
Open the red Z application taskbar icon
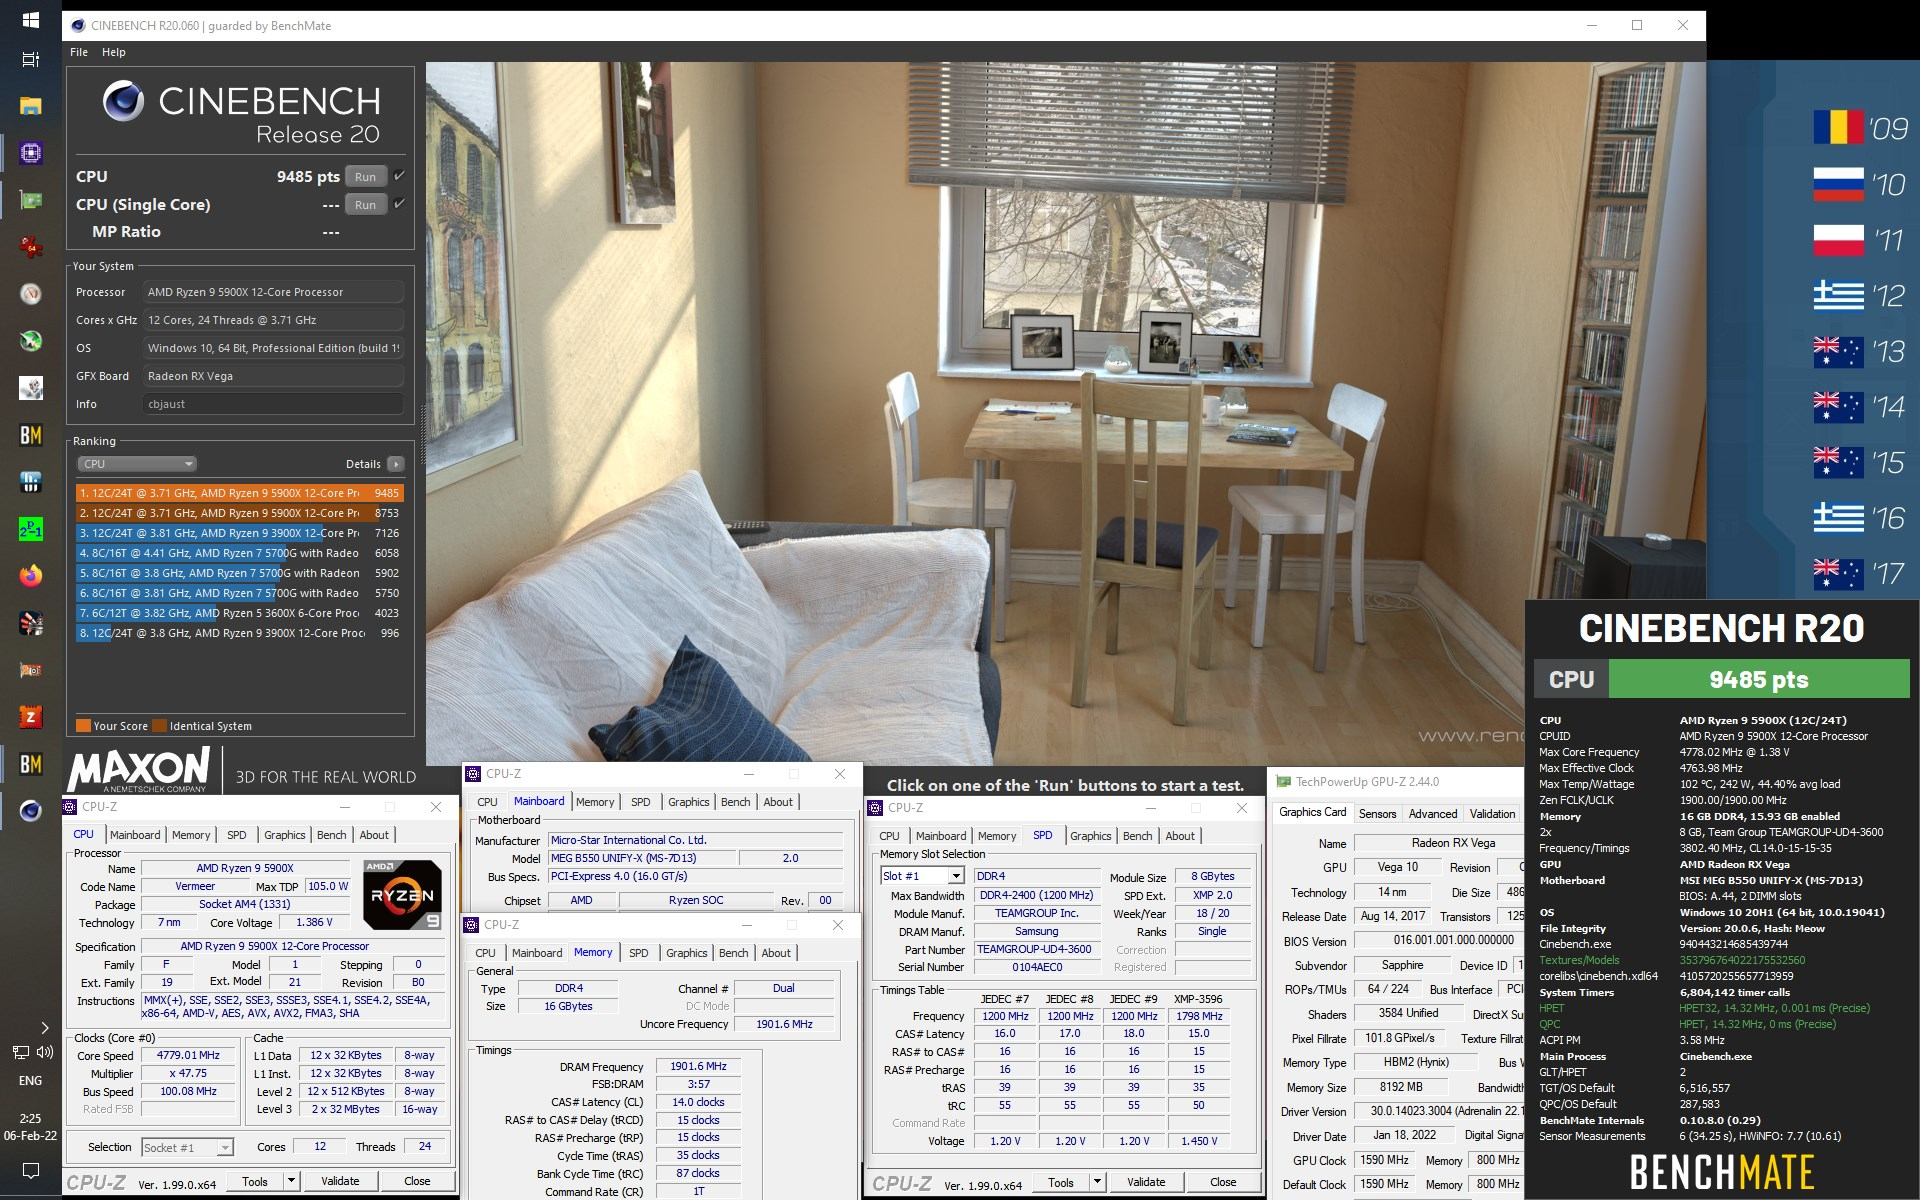[x=30, y=717]
